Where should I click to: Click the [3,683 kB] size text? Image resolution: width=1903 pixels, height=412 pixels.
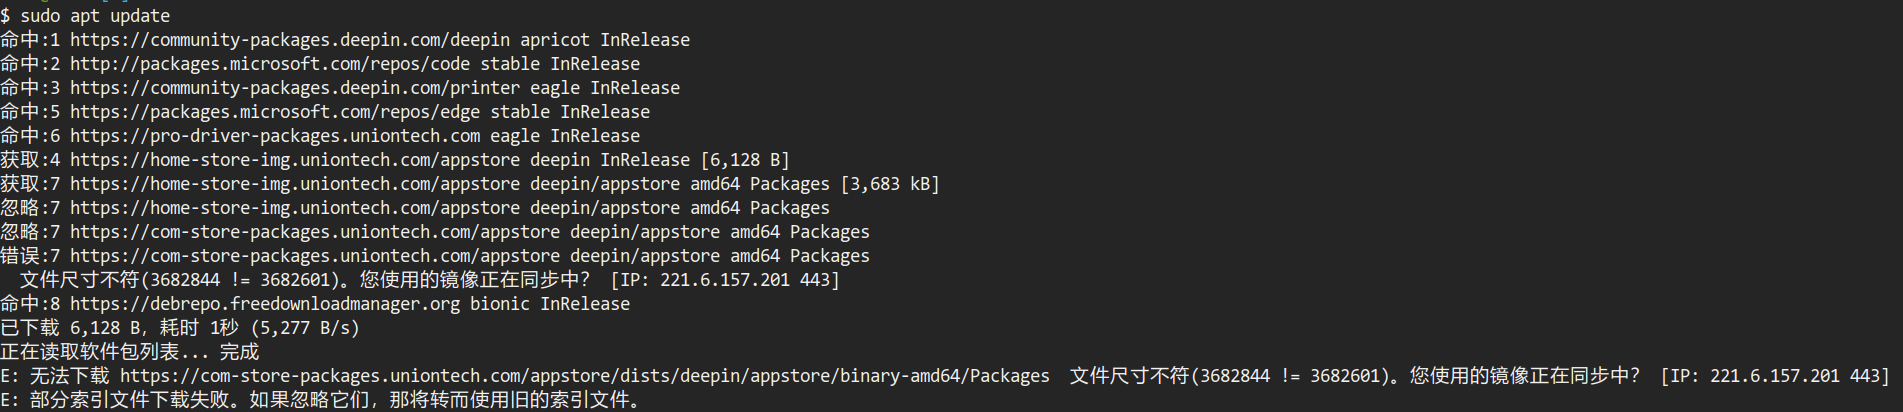pos(890,184)
